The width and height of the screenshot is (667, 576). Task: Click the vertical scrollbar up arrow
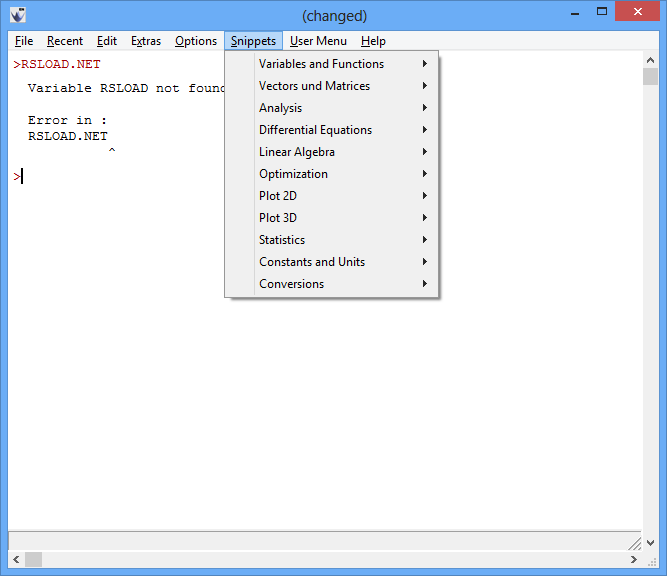point(650,60)
